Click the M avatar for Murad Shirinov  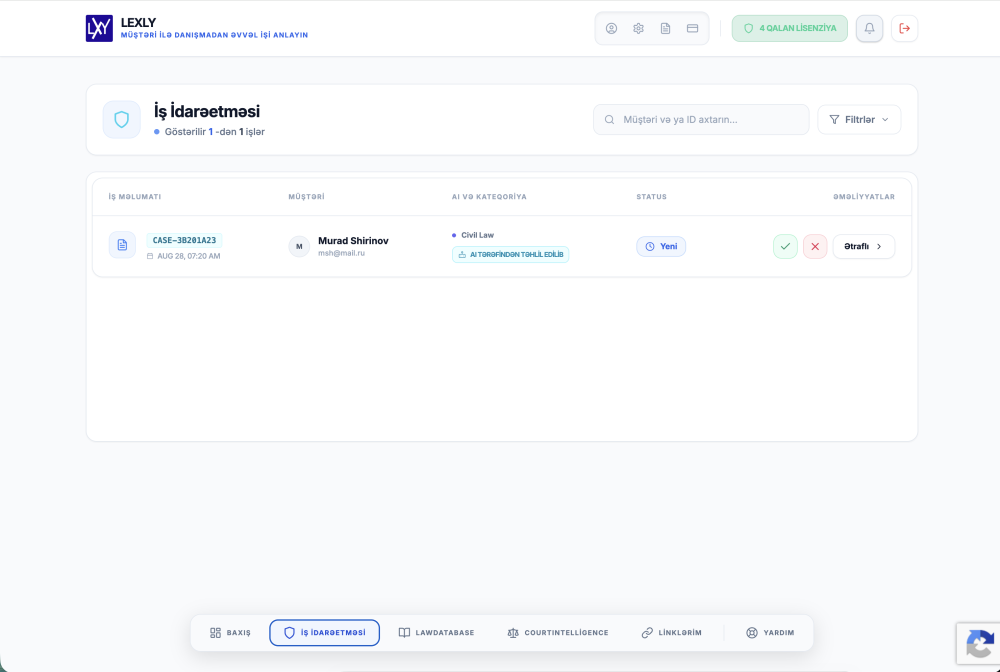(x=299, y=246)
